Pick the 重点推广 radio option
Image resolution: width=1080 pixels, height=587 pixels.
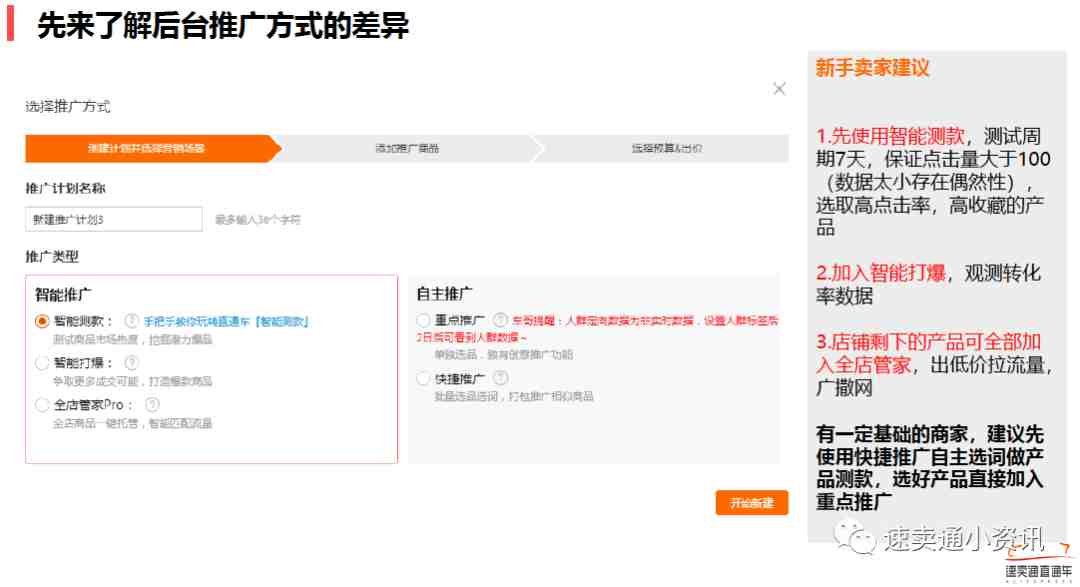424,320
